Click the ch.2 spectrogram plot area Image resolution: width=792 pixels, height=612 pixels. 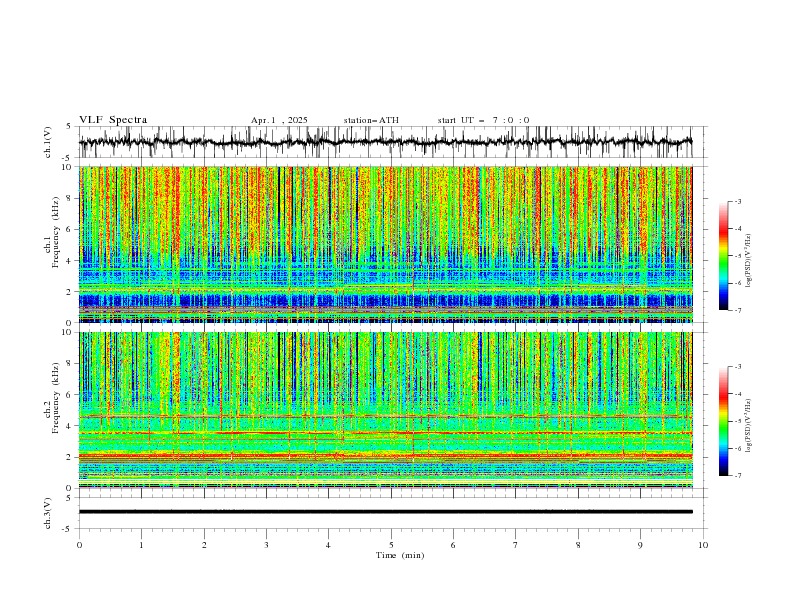point(386,410)
